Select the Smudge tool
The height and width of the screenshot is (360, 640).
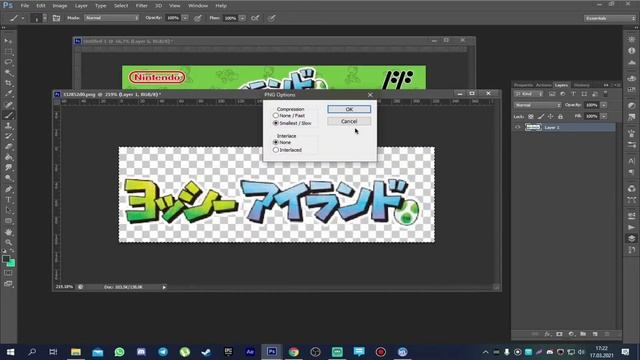pyautogui.click(x=8, y=168)
